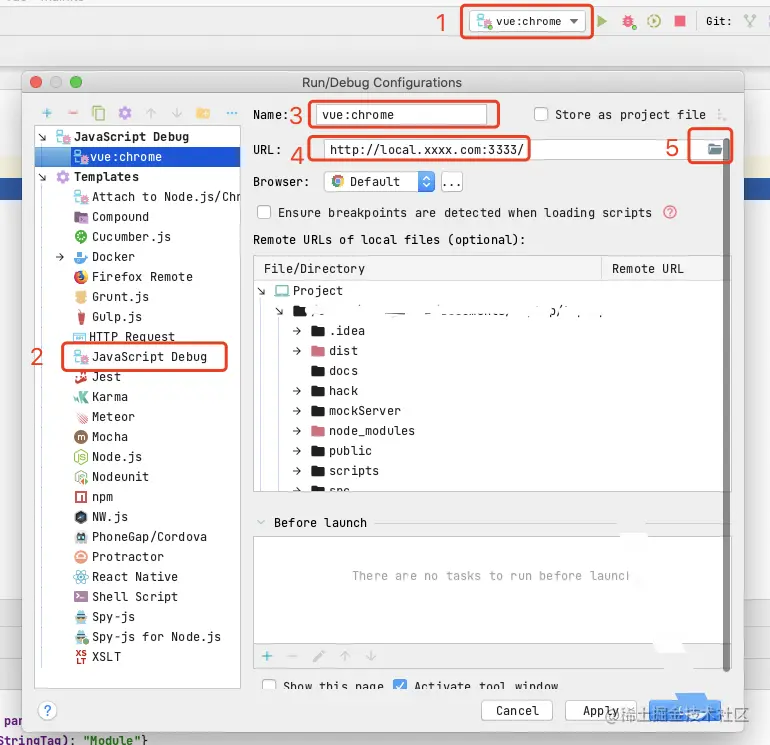The image size is (770, 745).
Task: Click the Cancel button
Action: coord(517,711)
